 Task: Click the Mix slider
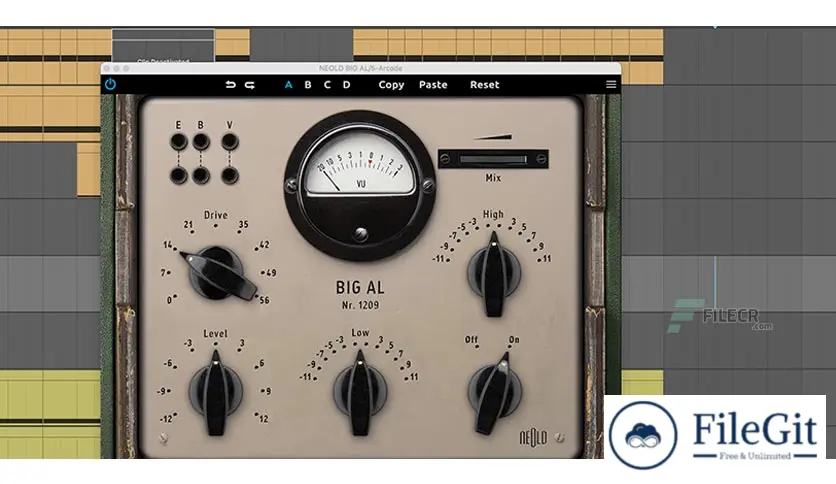tap(493, 159)
